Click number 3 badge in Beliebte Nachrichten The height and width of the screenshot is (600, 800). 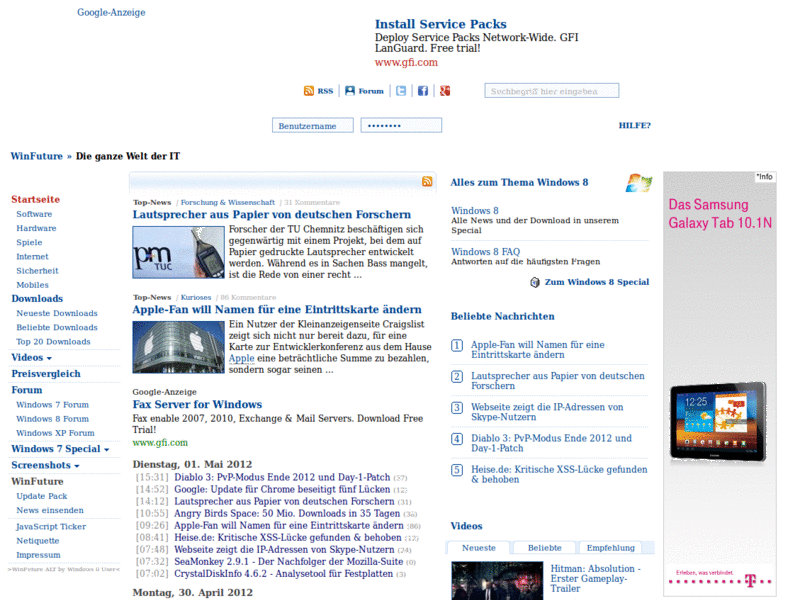click(x=457, y=408)
